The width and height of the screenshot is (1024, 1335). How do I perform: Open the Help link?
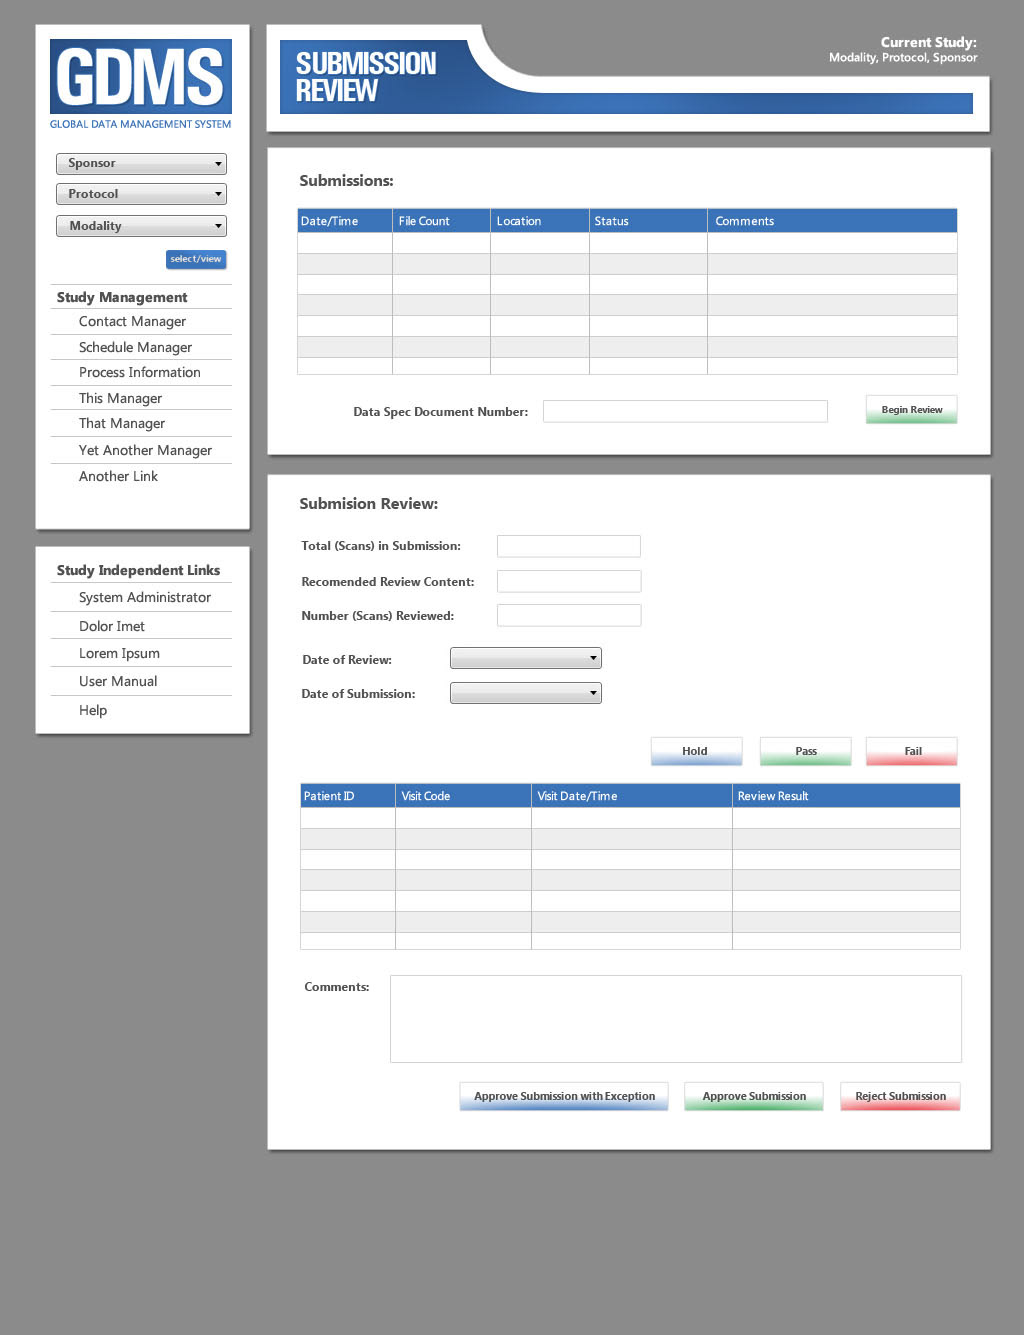point(93,710)
